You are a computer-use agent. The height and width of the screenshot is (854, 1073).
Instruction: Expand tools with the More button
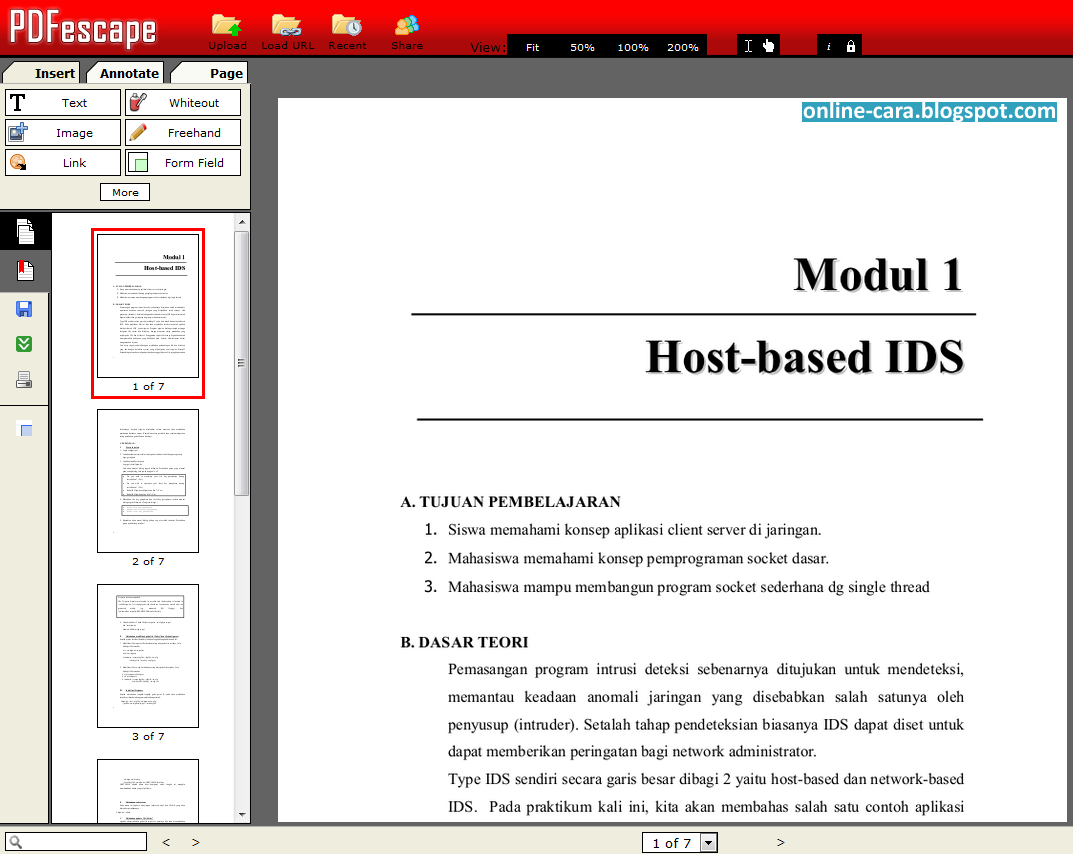(x=125, y=192)
